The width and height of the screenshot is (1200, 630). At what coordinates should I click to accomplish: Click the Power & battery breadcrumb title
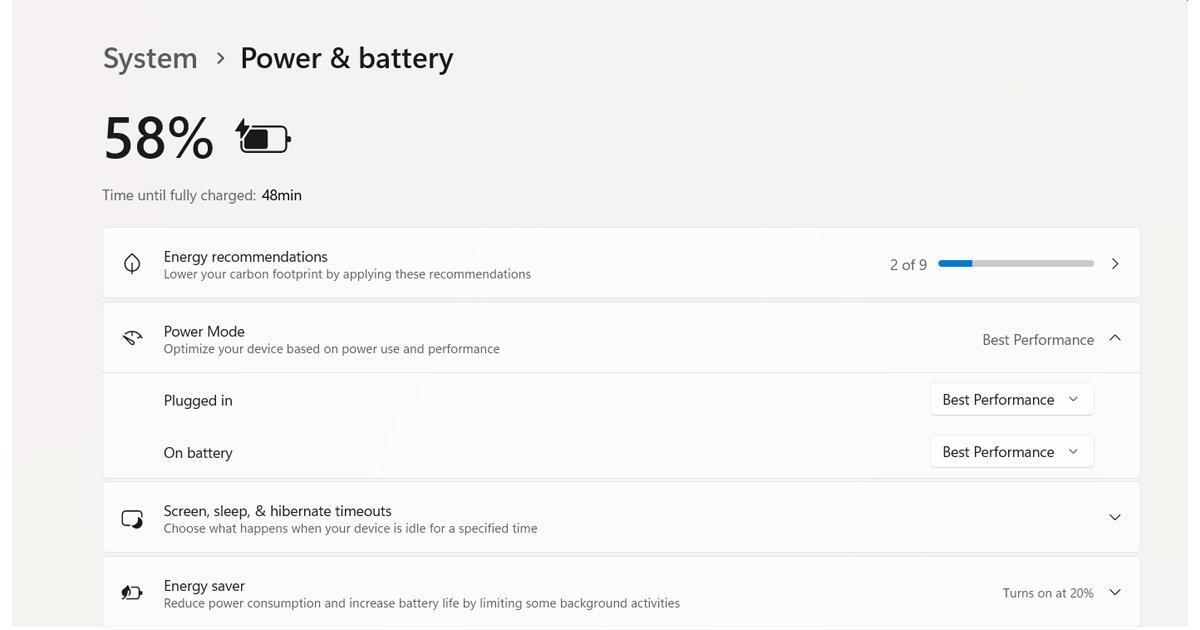pyautogui.click(x=347, y=58)
